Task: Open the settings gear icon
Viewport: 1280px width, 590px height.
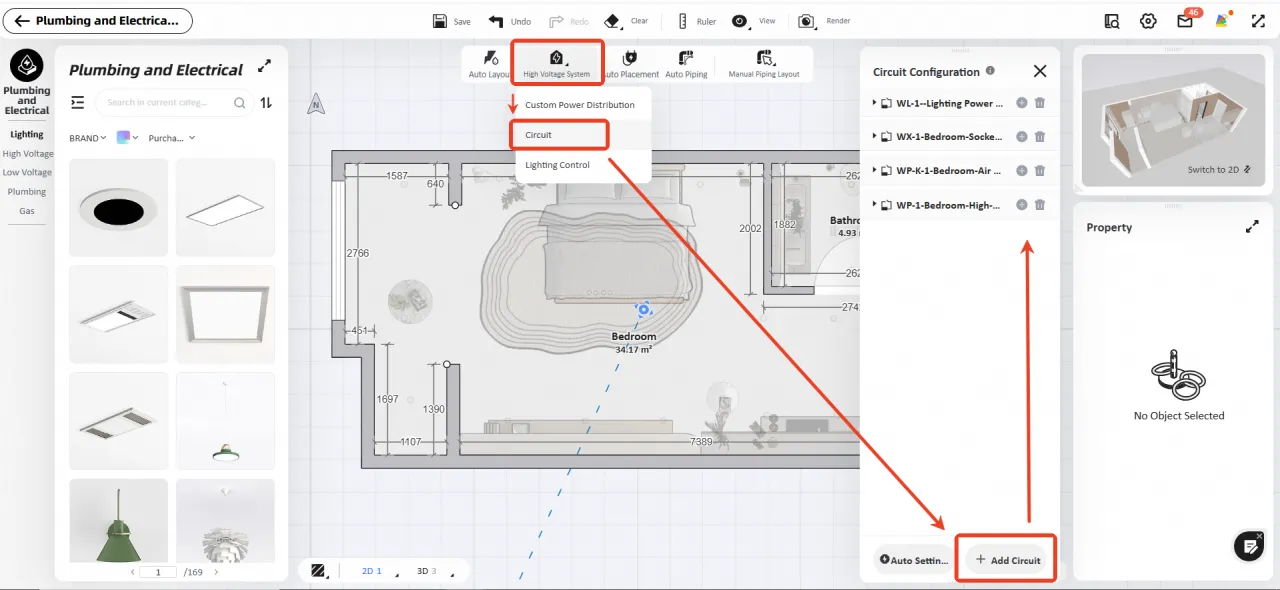Action: (1148, 21)
